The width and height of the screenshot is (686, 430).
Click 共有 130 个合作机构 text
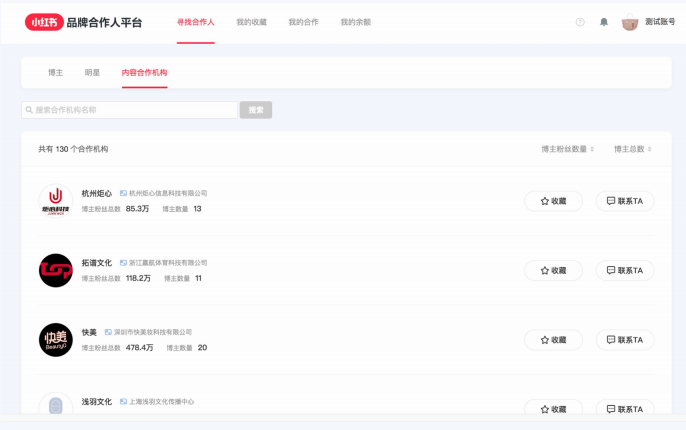tap(73, 149)
